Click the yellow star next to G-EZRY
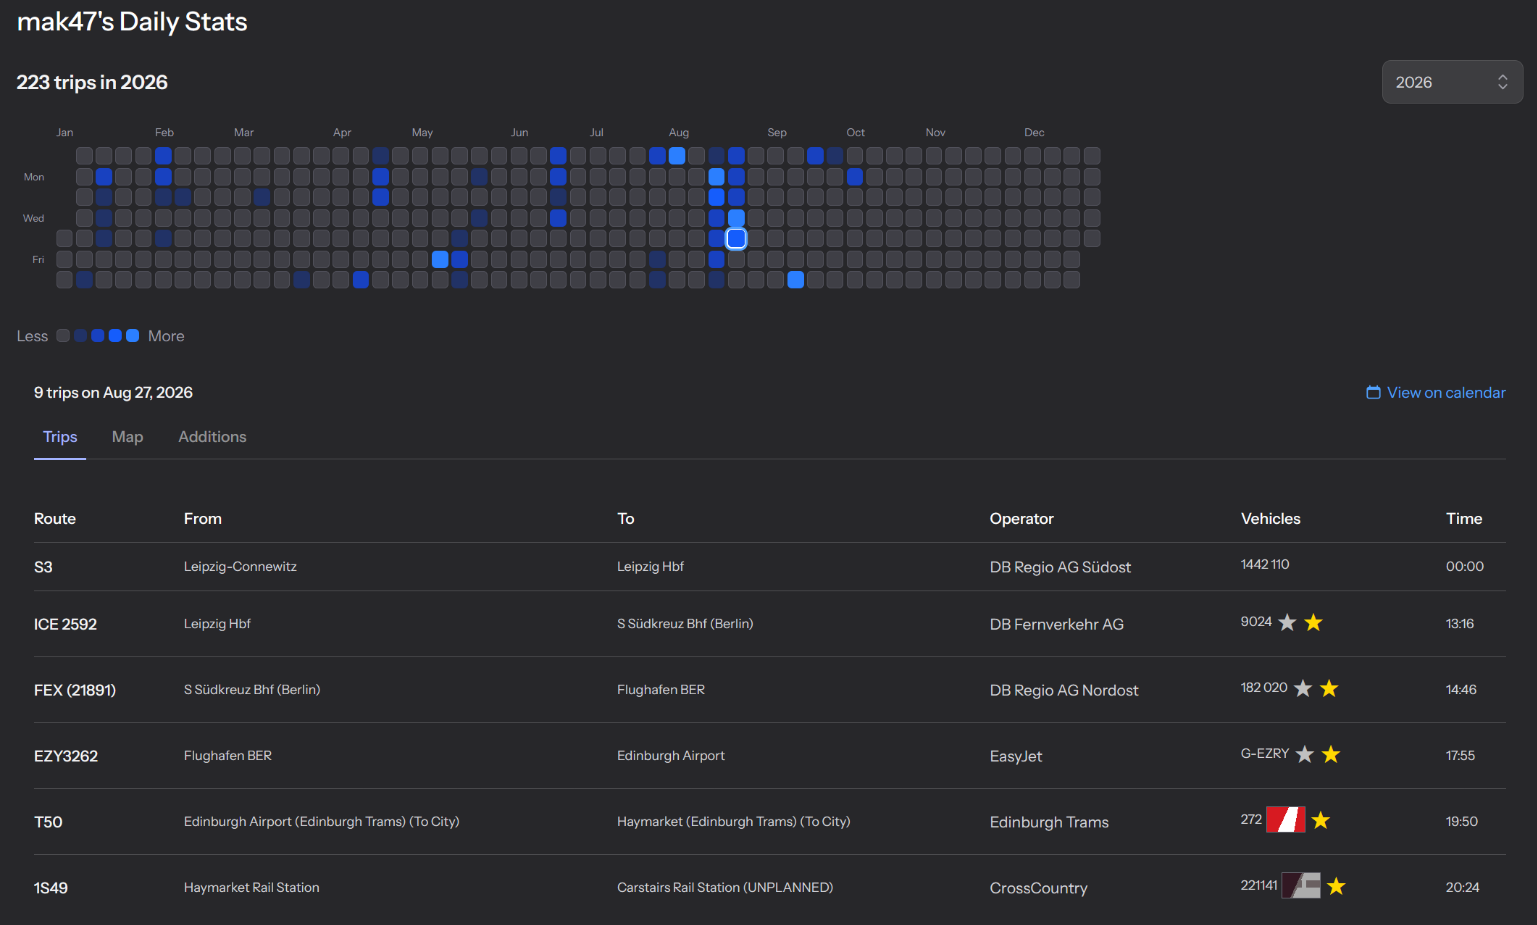The height and width of the screenshot is (925, 1537). 1331,755
